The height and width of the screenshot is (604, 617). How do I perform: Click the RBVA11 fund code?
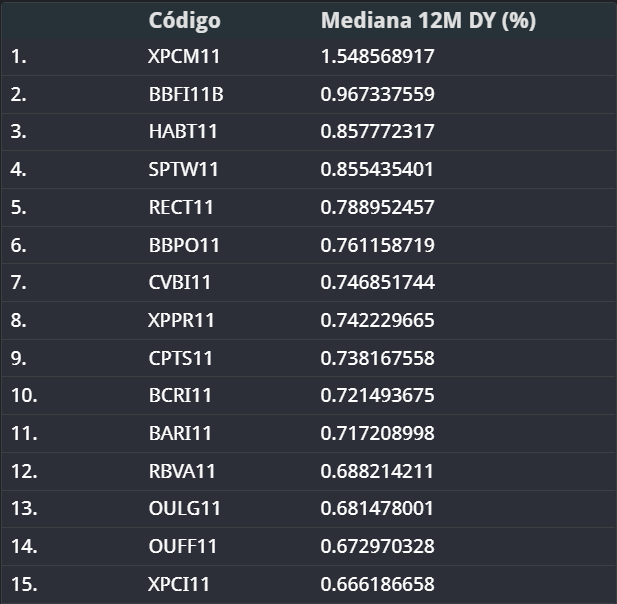(x=182, y=471)
